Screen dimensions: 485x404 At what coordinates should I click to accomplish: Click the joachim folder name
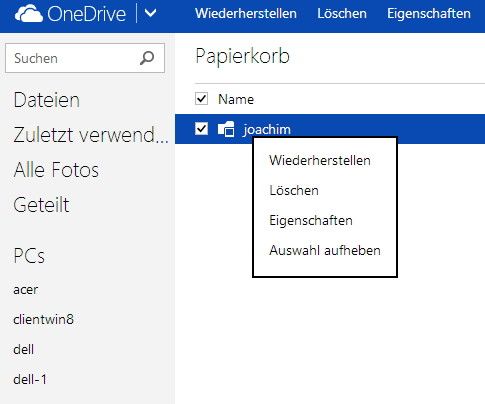267,129
